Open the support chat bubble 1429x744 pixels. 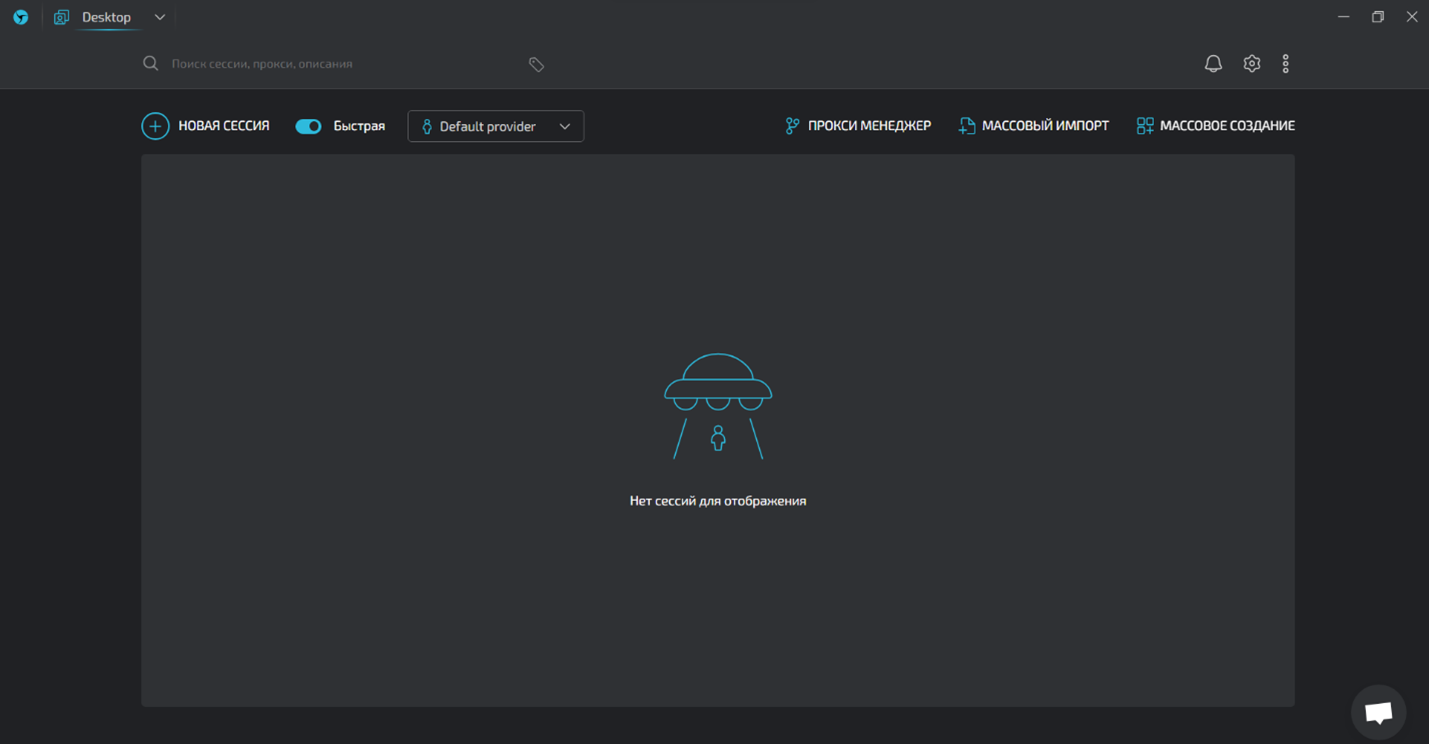coord(1378,711)
